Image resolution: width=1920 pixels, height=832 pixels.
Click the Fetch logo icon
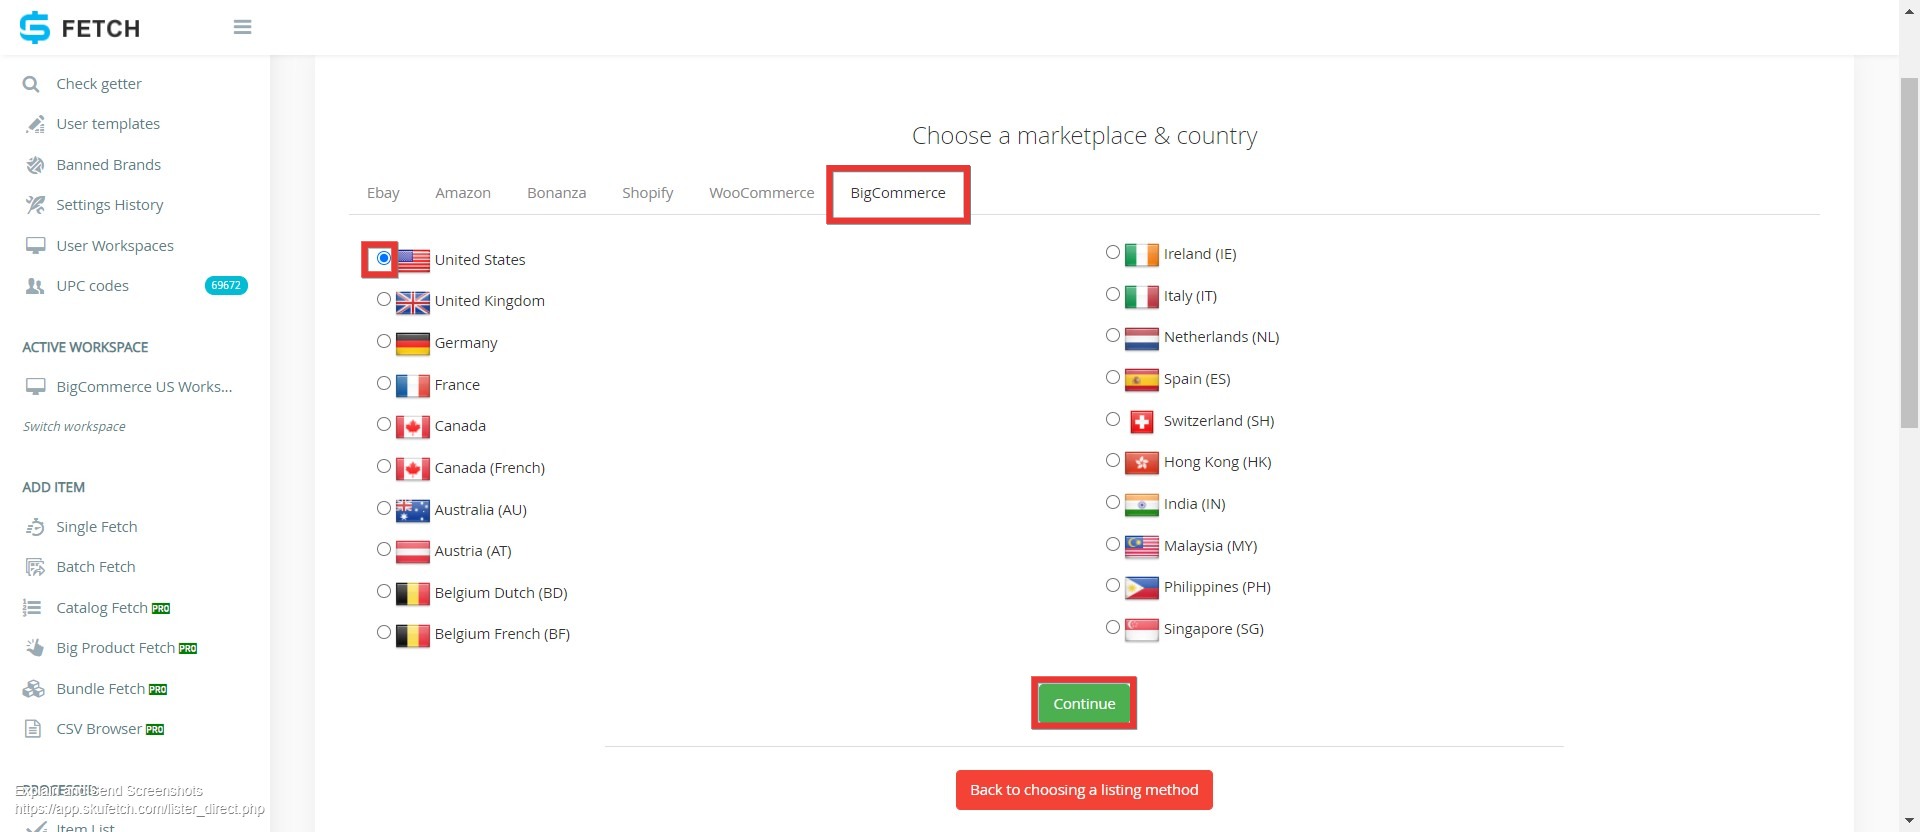[x=34, y=28]
